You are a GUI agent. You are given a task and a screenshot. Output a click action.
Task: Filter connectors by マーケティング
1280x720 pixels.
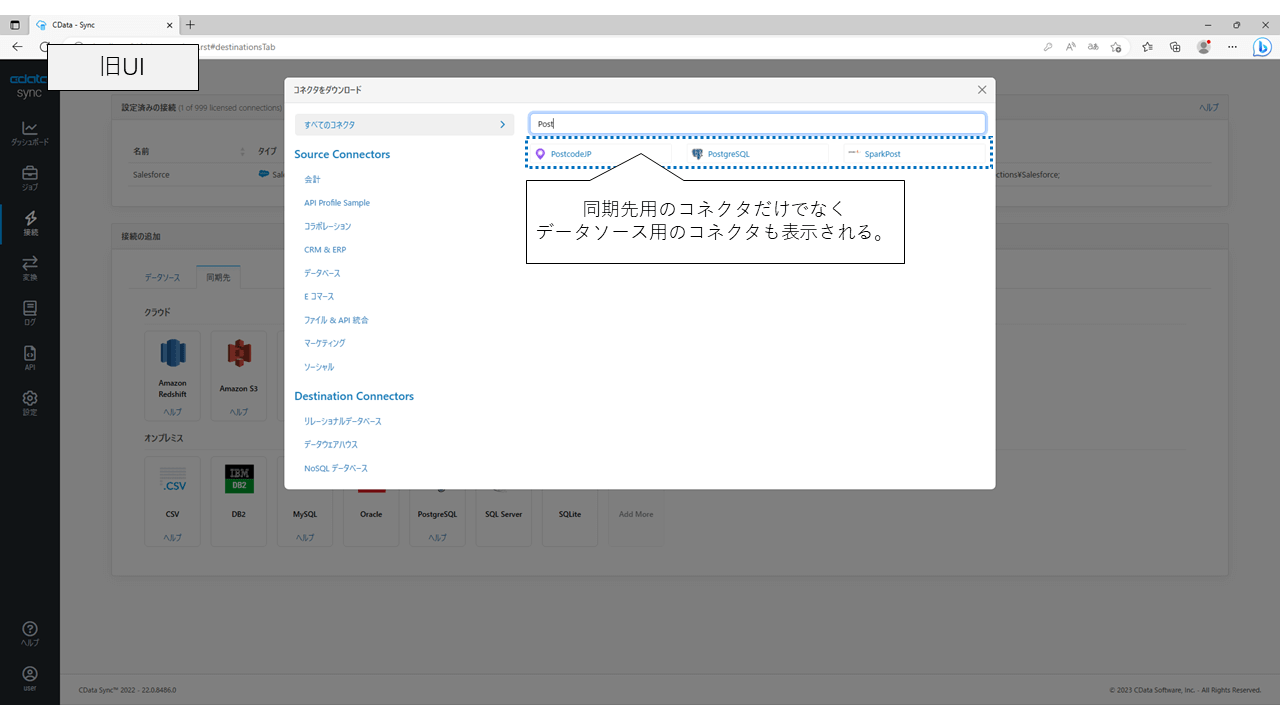pyautogui.click(x=325, y=343)
